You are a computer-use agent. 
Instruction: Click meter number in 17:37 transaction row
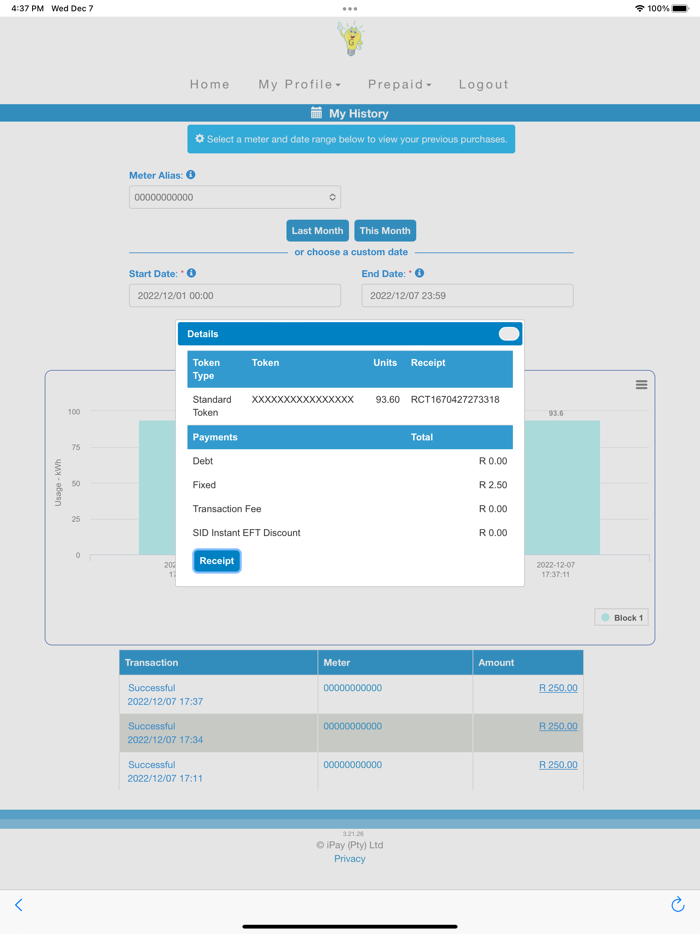click(353, 688)
